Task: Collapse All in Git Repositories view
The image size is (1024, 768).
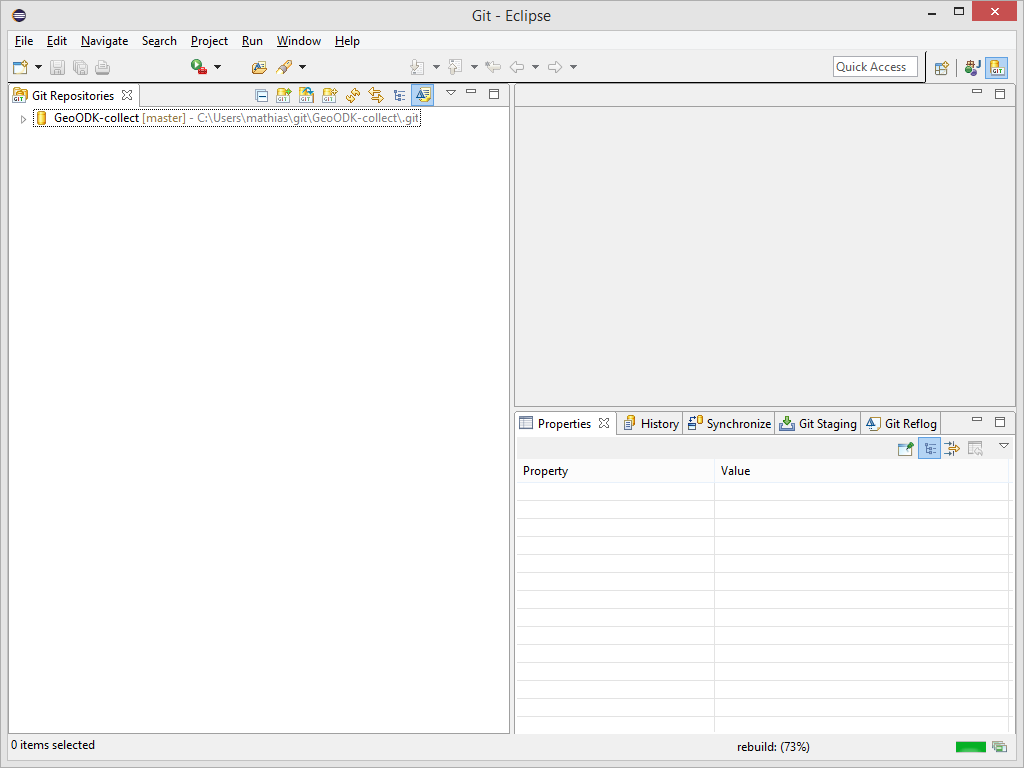Action: coord(261,95)
